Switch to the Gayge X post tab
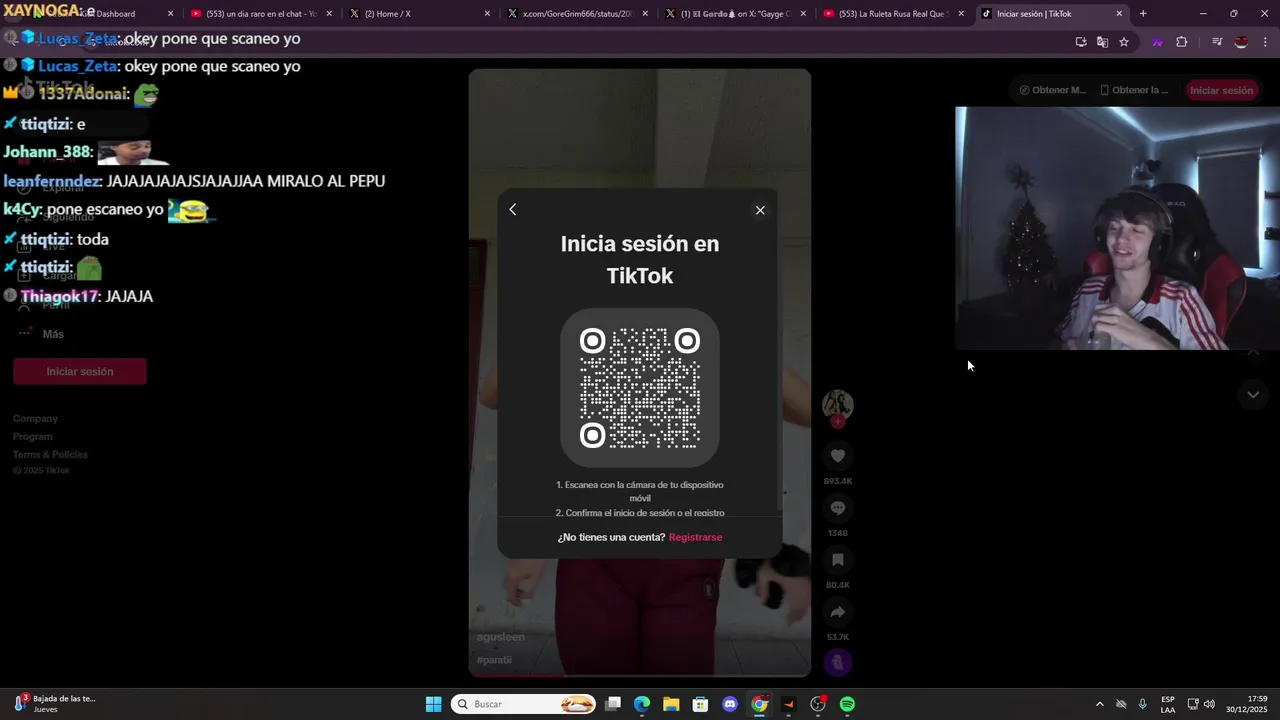This screenshot has height=720, width=1280. click(x=735, y=14)
